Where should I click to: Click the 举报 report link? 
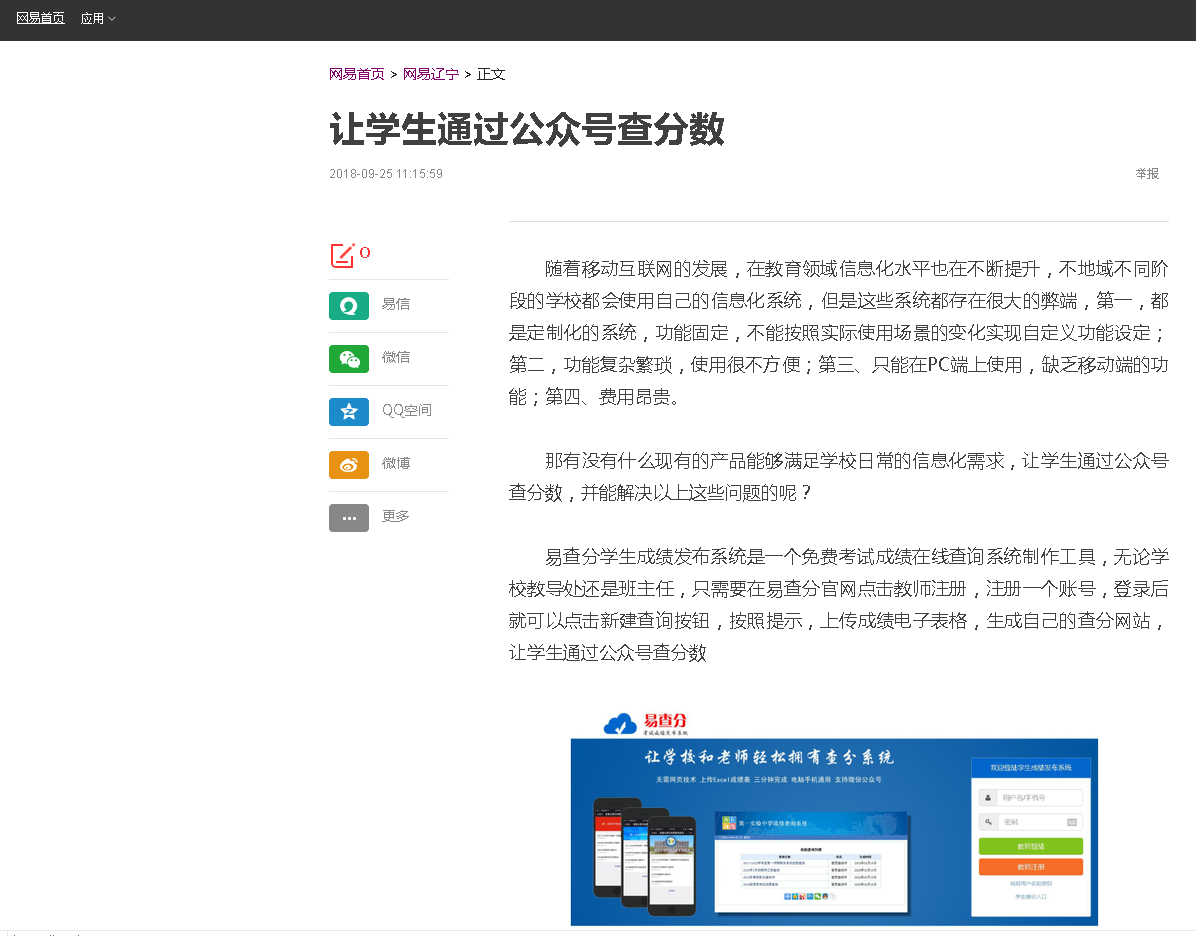click(1147, 174)
